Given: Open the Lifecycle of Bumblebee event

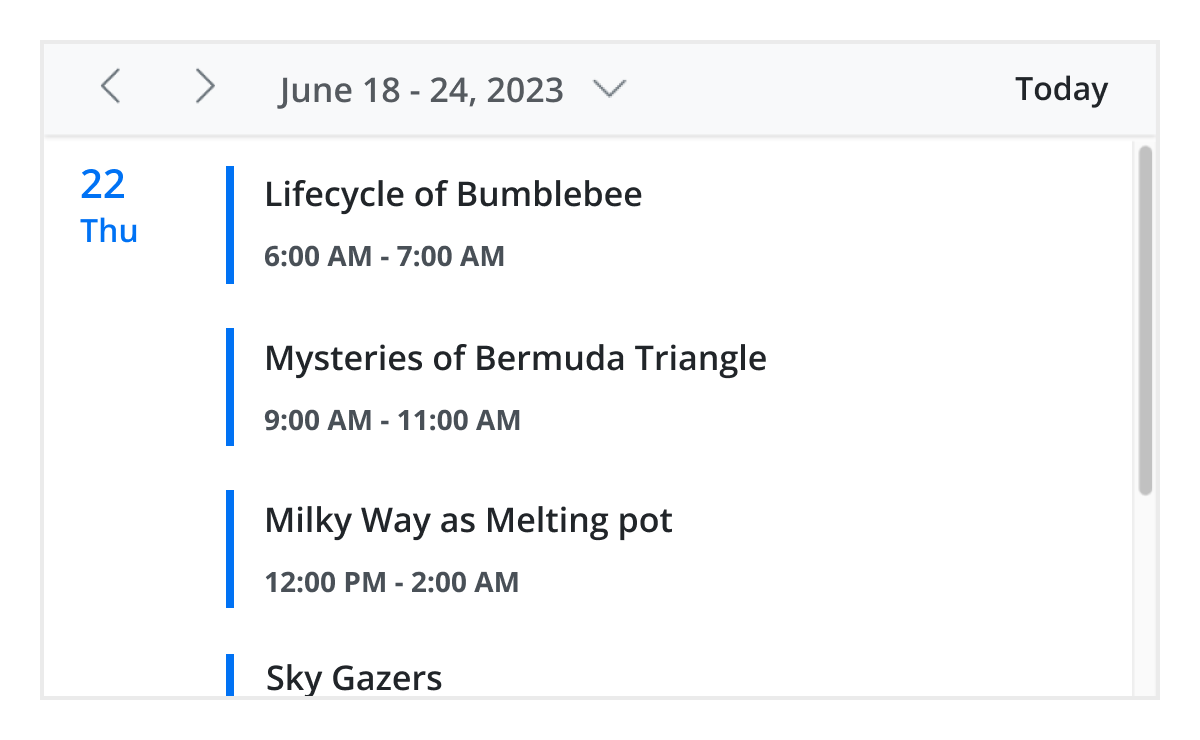Looking at the screenshot, I should pyautogui.click(x=453, y=194).
